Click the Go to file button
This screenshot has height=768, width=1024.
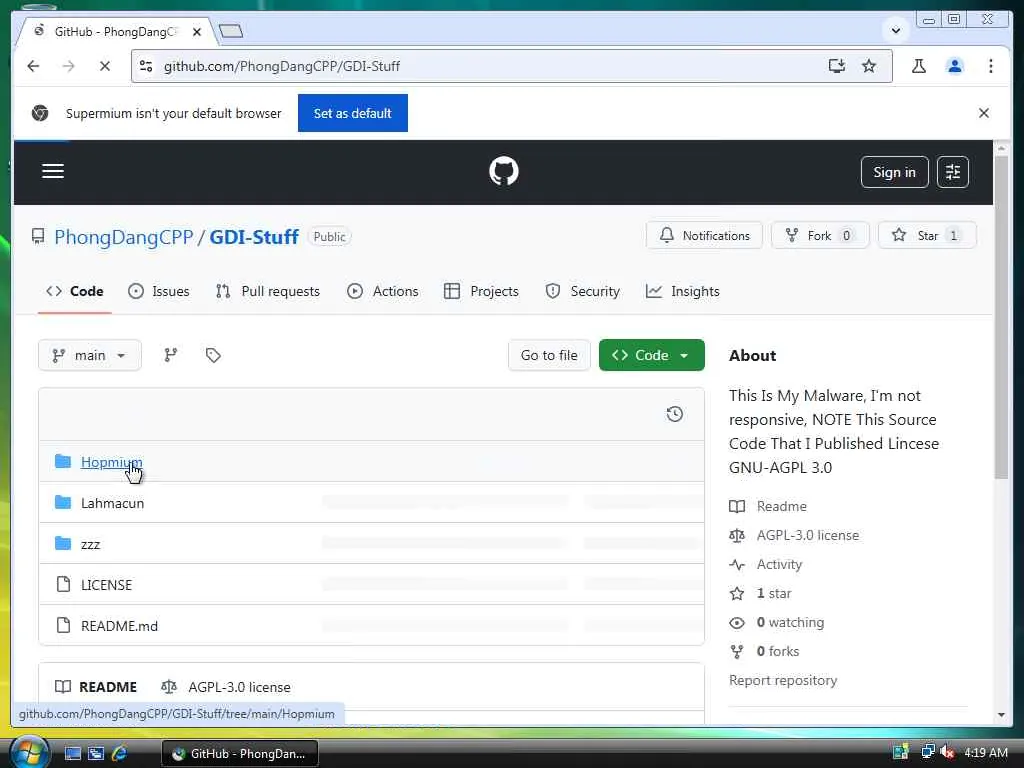pyautogui.click(x=549, y=355)
